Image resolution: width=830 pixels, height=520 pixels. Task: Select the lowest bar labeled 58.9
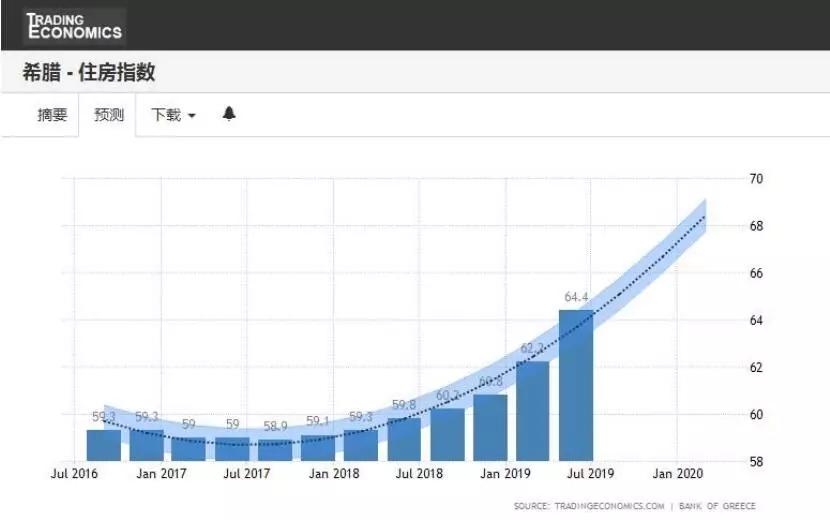point(275,450)
